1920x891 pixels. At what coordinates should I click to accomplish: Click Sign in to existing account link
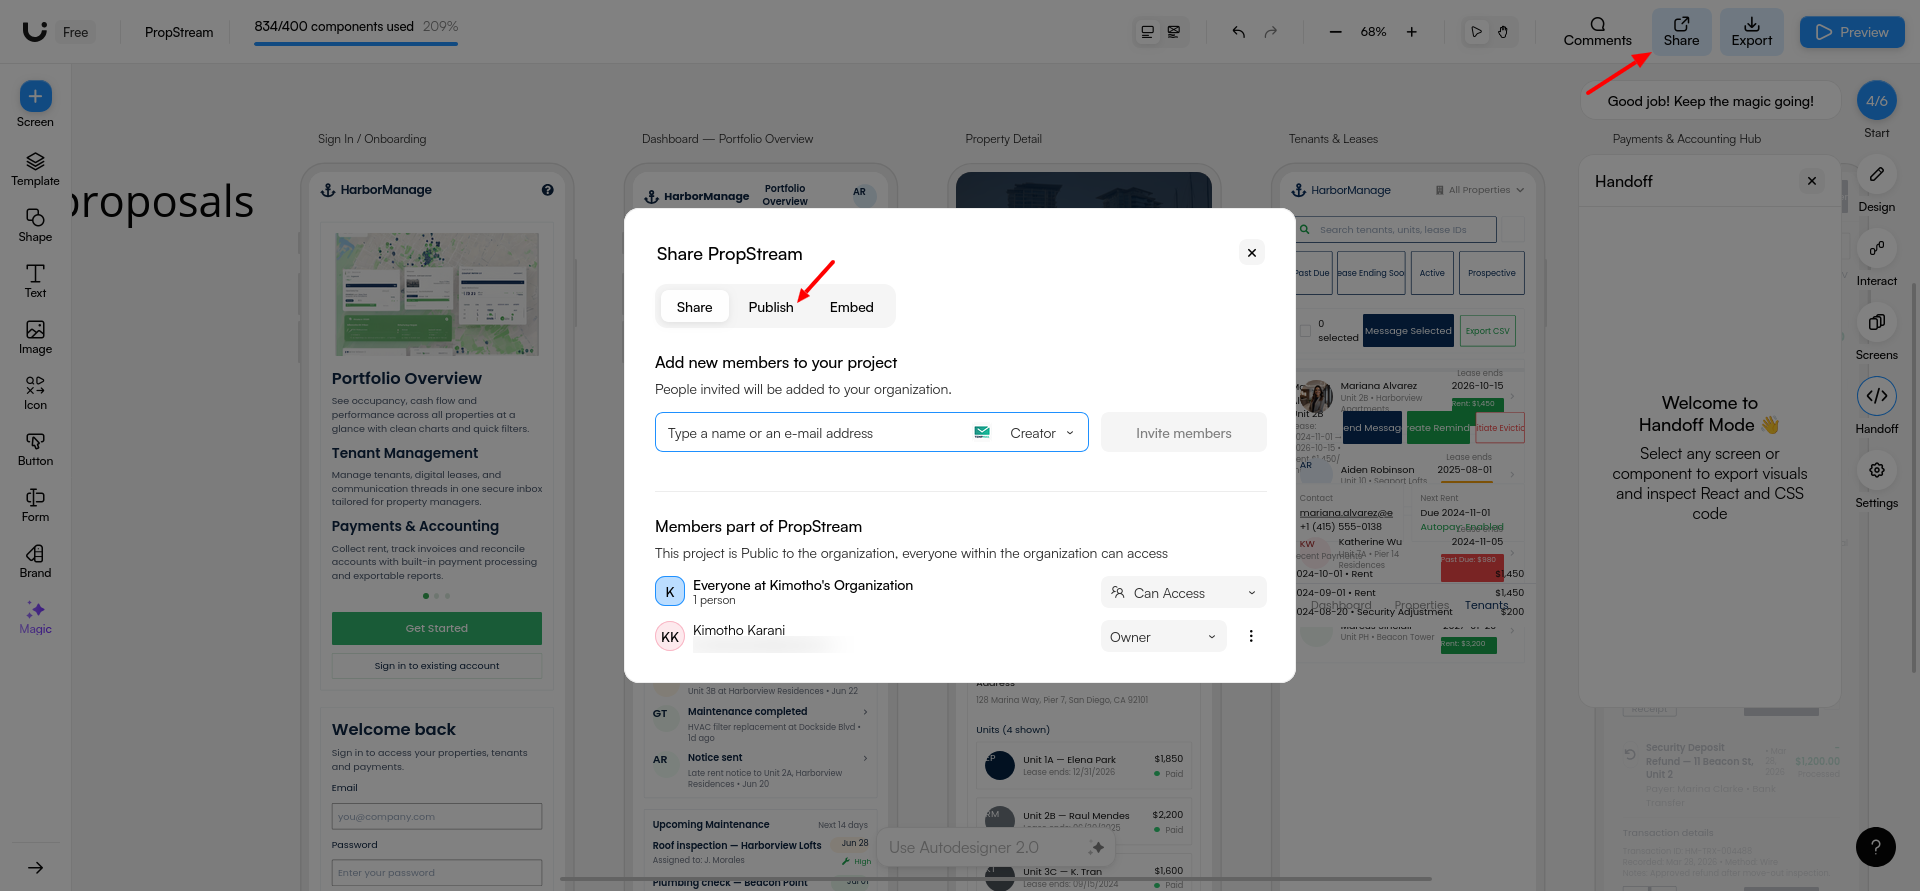pyautogui.click(x=437, y=666)
